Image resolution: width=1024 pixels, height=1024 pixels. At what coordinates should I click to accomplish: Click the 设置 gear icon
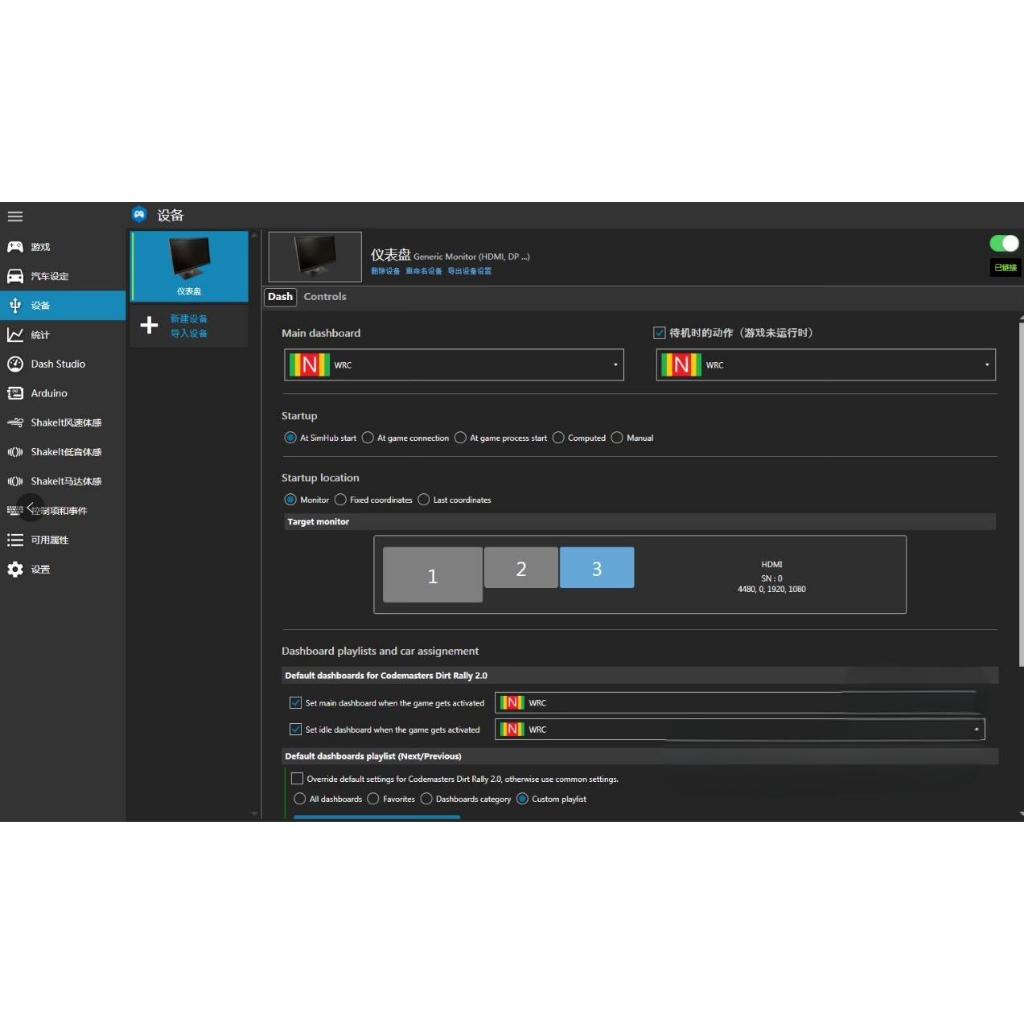click(15, 569)
